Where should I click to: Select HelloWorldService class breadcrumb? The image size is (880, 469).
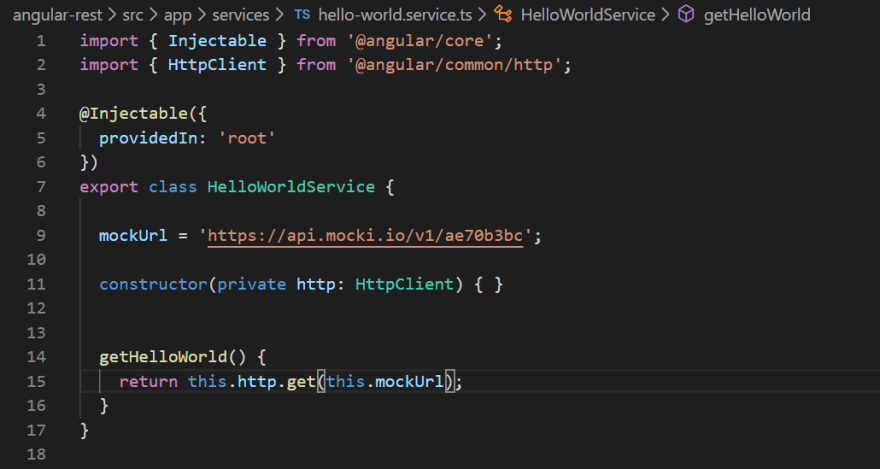[588, 15]
